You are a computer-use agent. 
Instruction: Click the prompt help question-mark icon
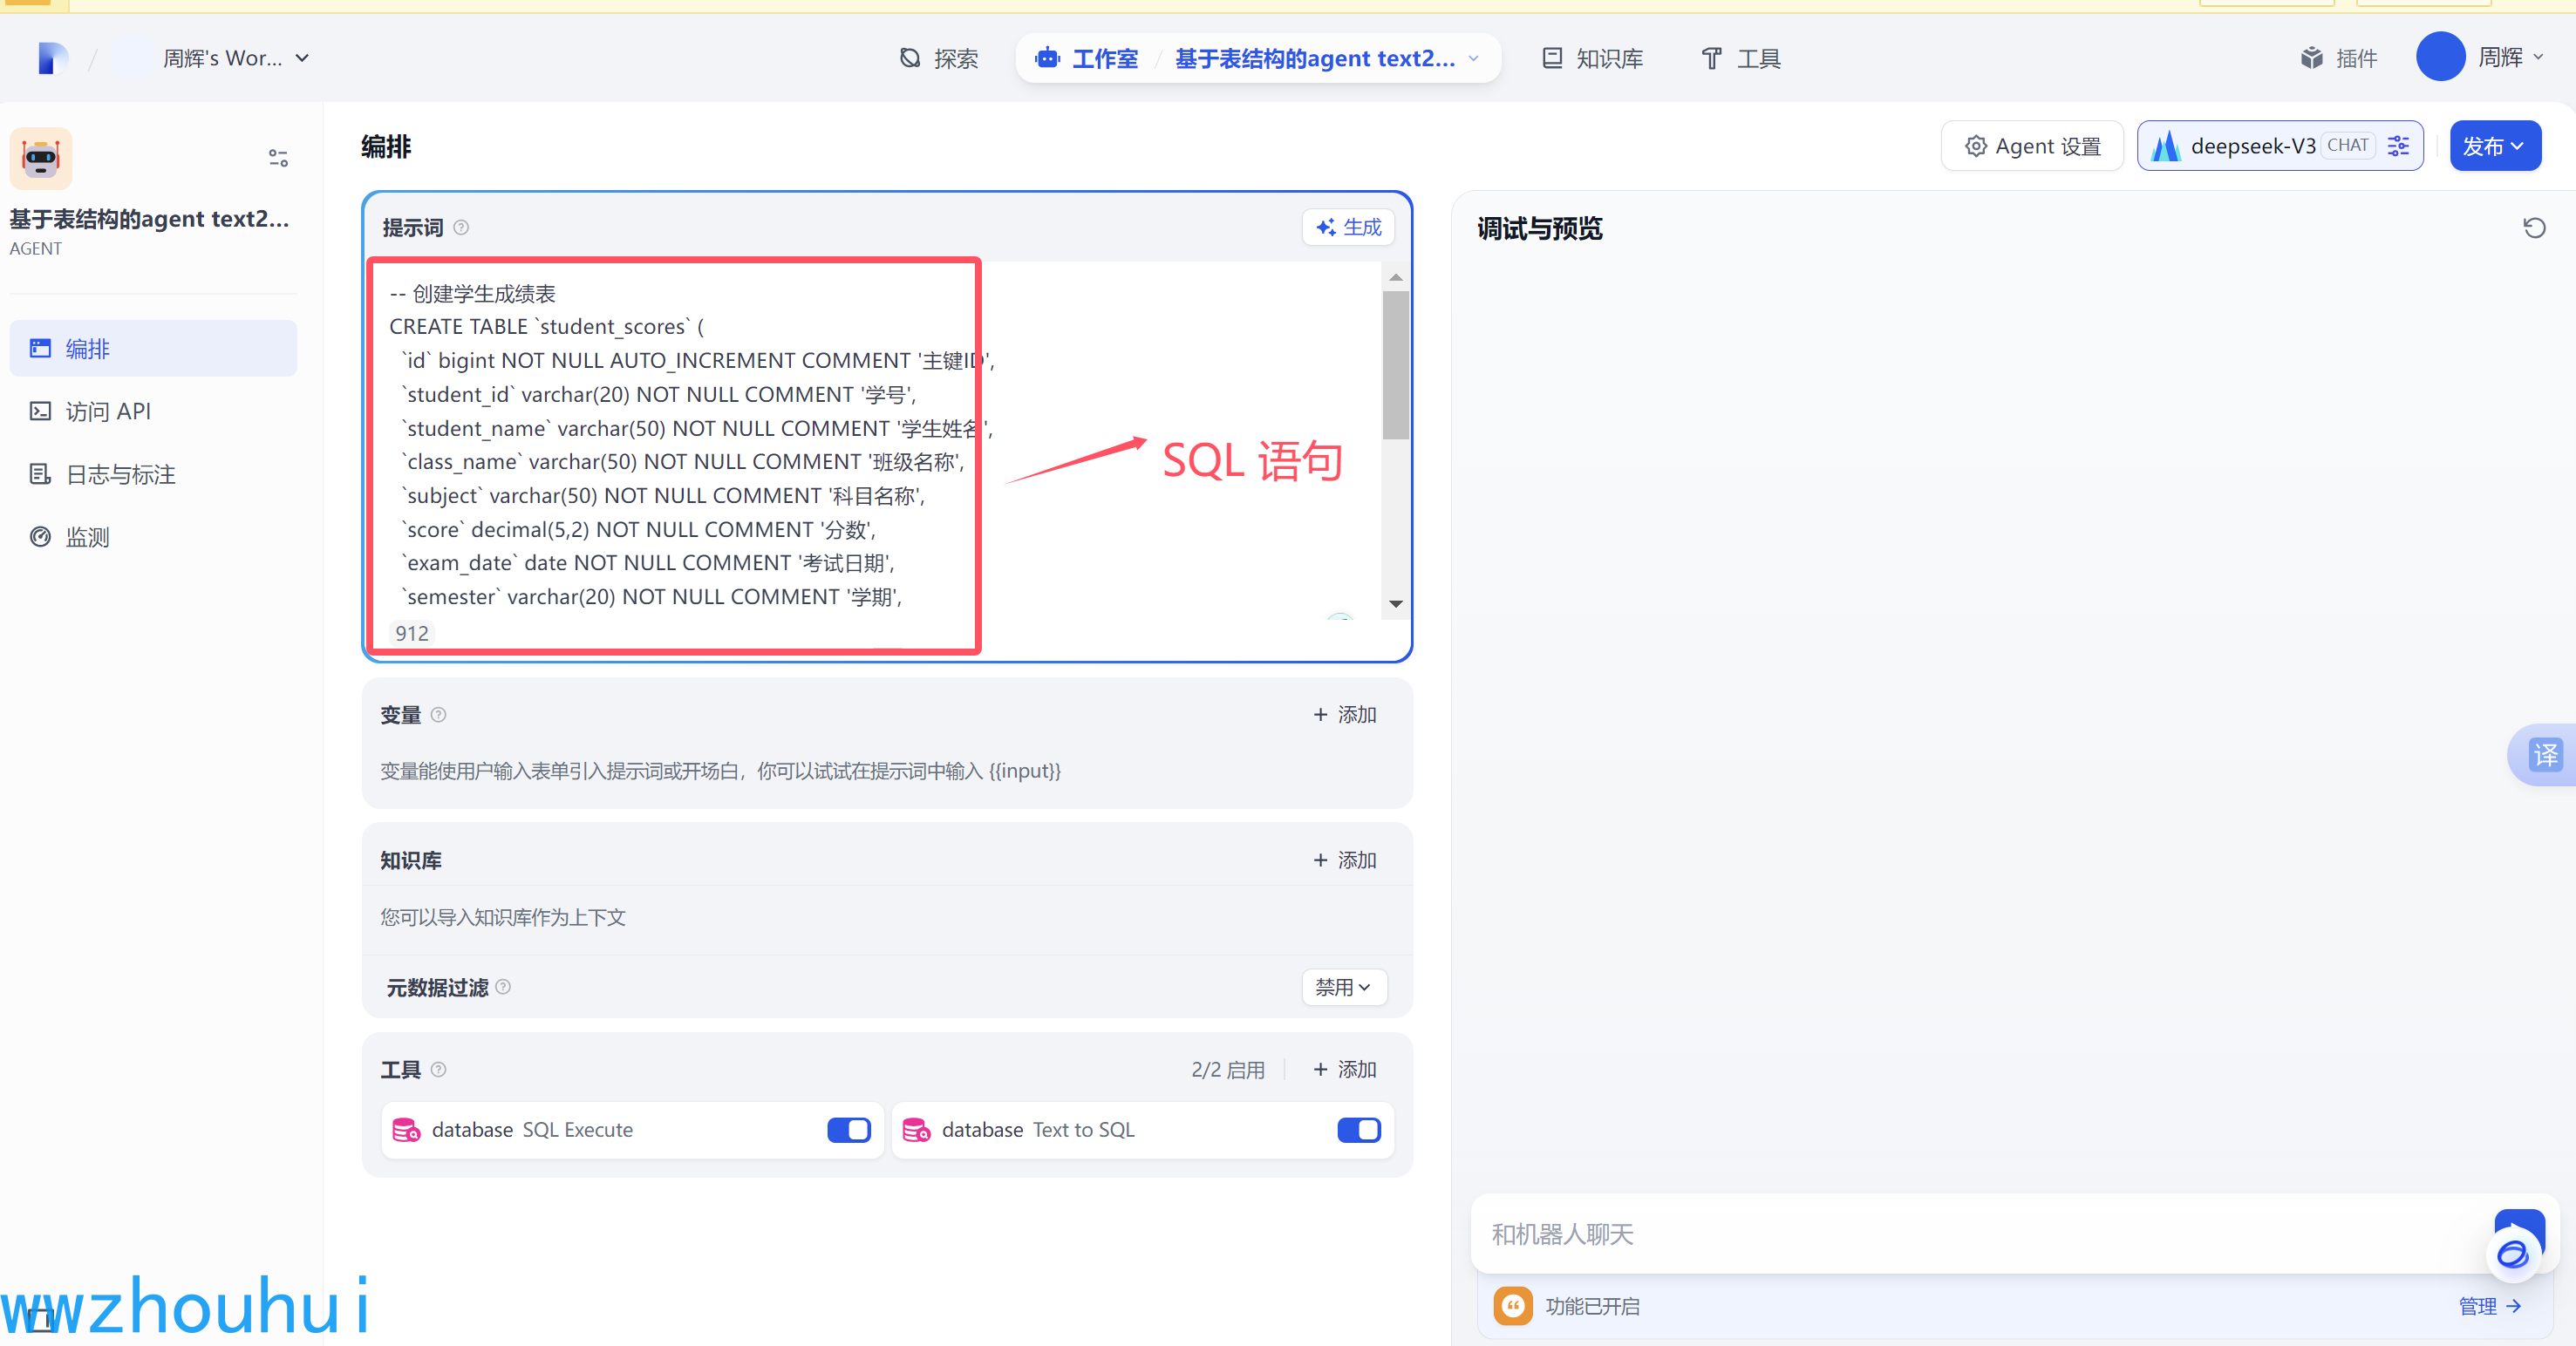461,228
